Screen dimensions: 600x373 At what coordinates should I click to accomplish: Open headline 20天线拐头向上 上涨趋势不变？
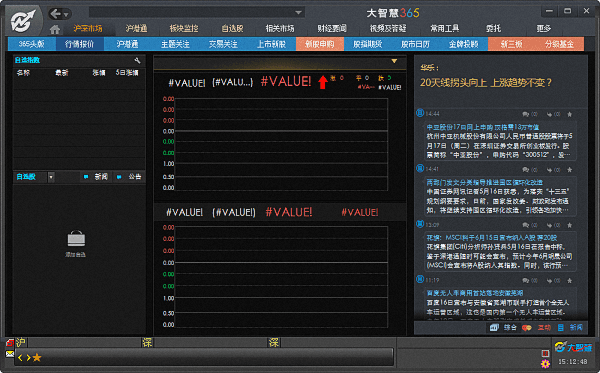click(486, 83)
